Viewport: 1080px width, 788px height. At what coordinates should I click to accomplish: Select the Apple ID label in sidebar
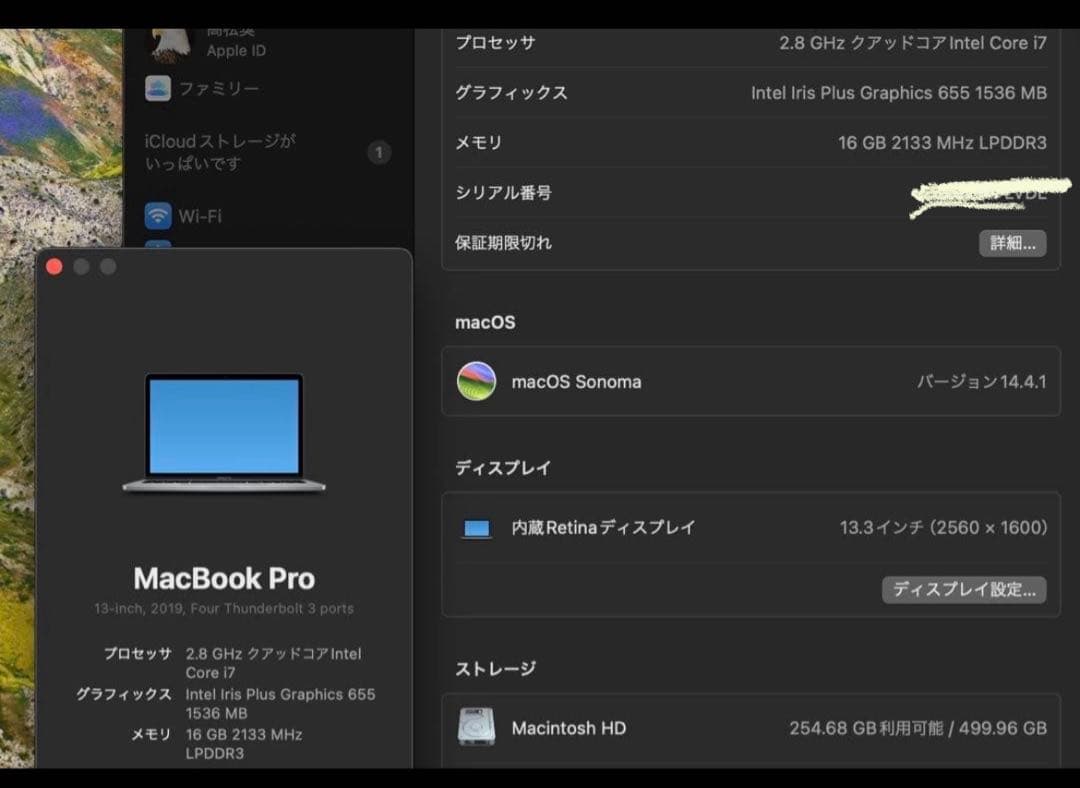click(x=236, y=51)
